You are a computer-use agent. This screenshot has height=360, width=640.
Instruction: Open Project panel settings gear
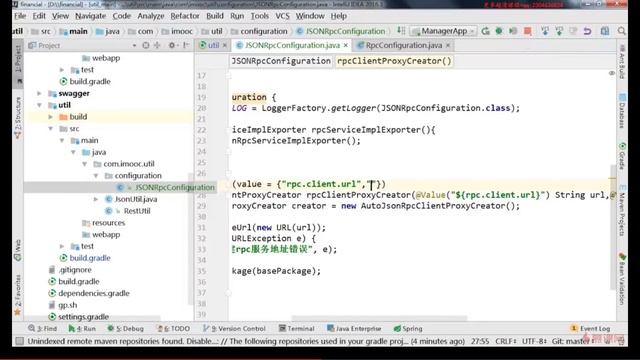tap(172, 45)
